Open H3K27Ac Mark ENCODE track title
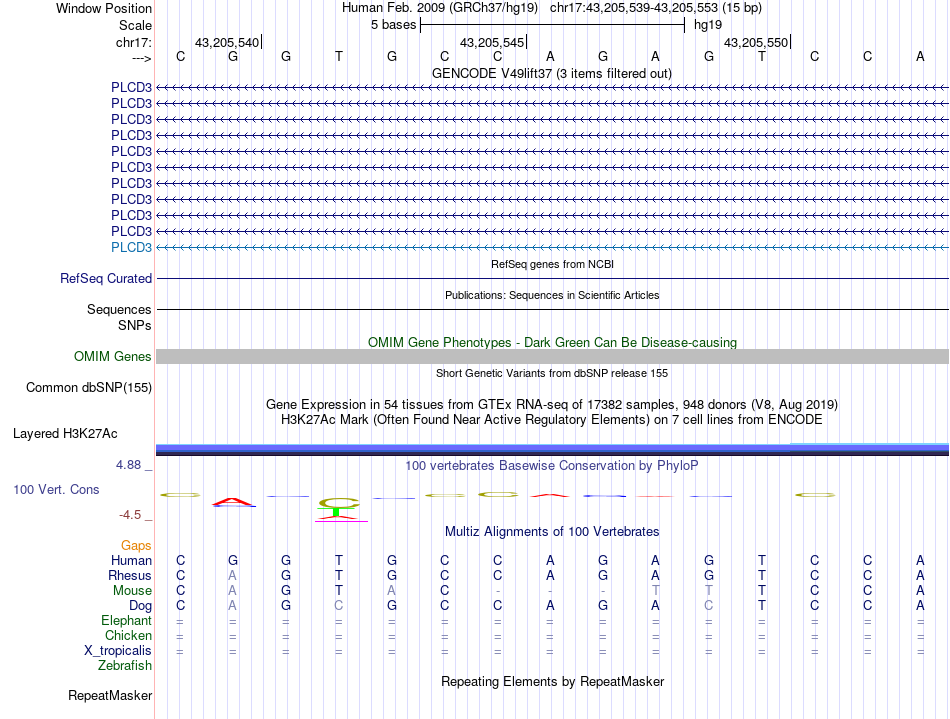This screenshot has height=719, width=950. point(552,420)
